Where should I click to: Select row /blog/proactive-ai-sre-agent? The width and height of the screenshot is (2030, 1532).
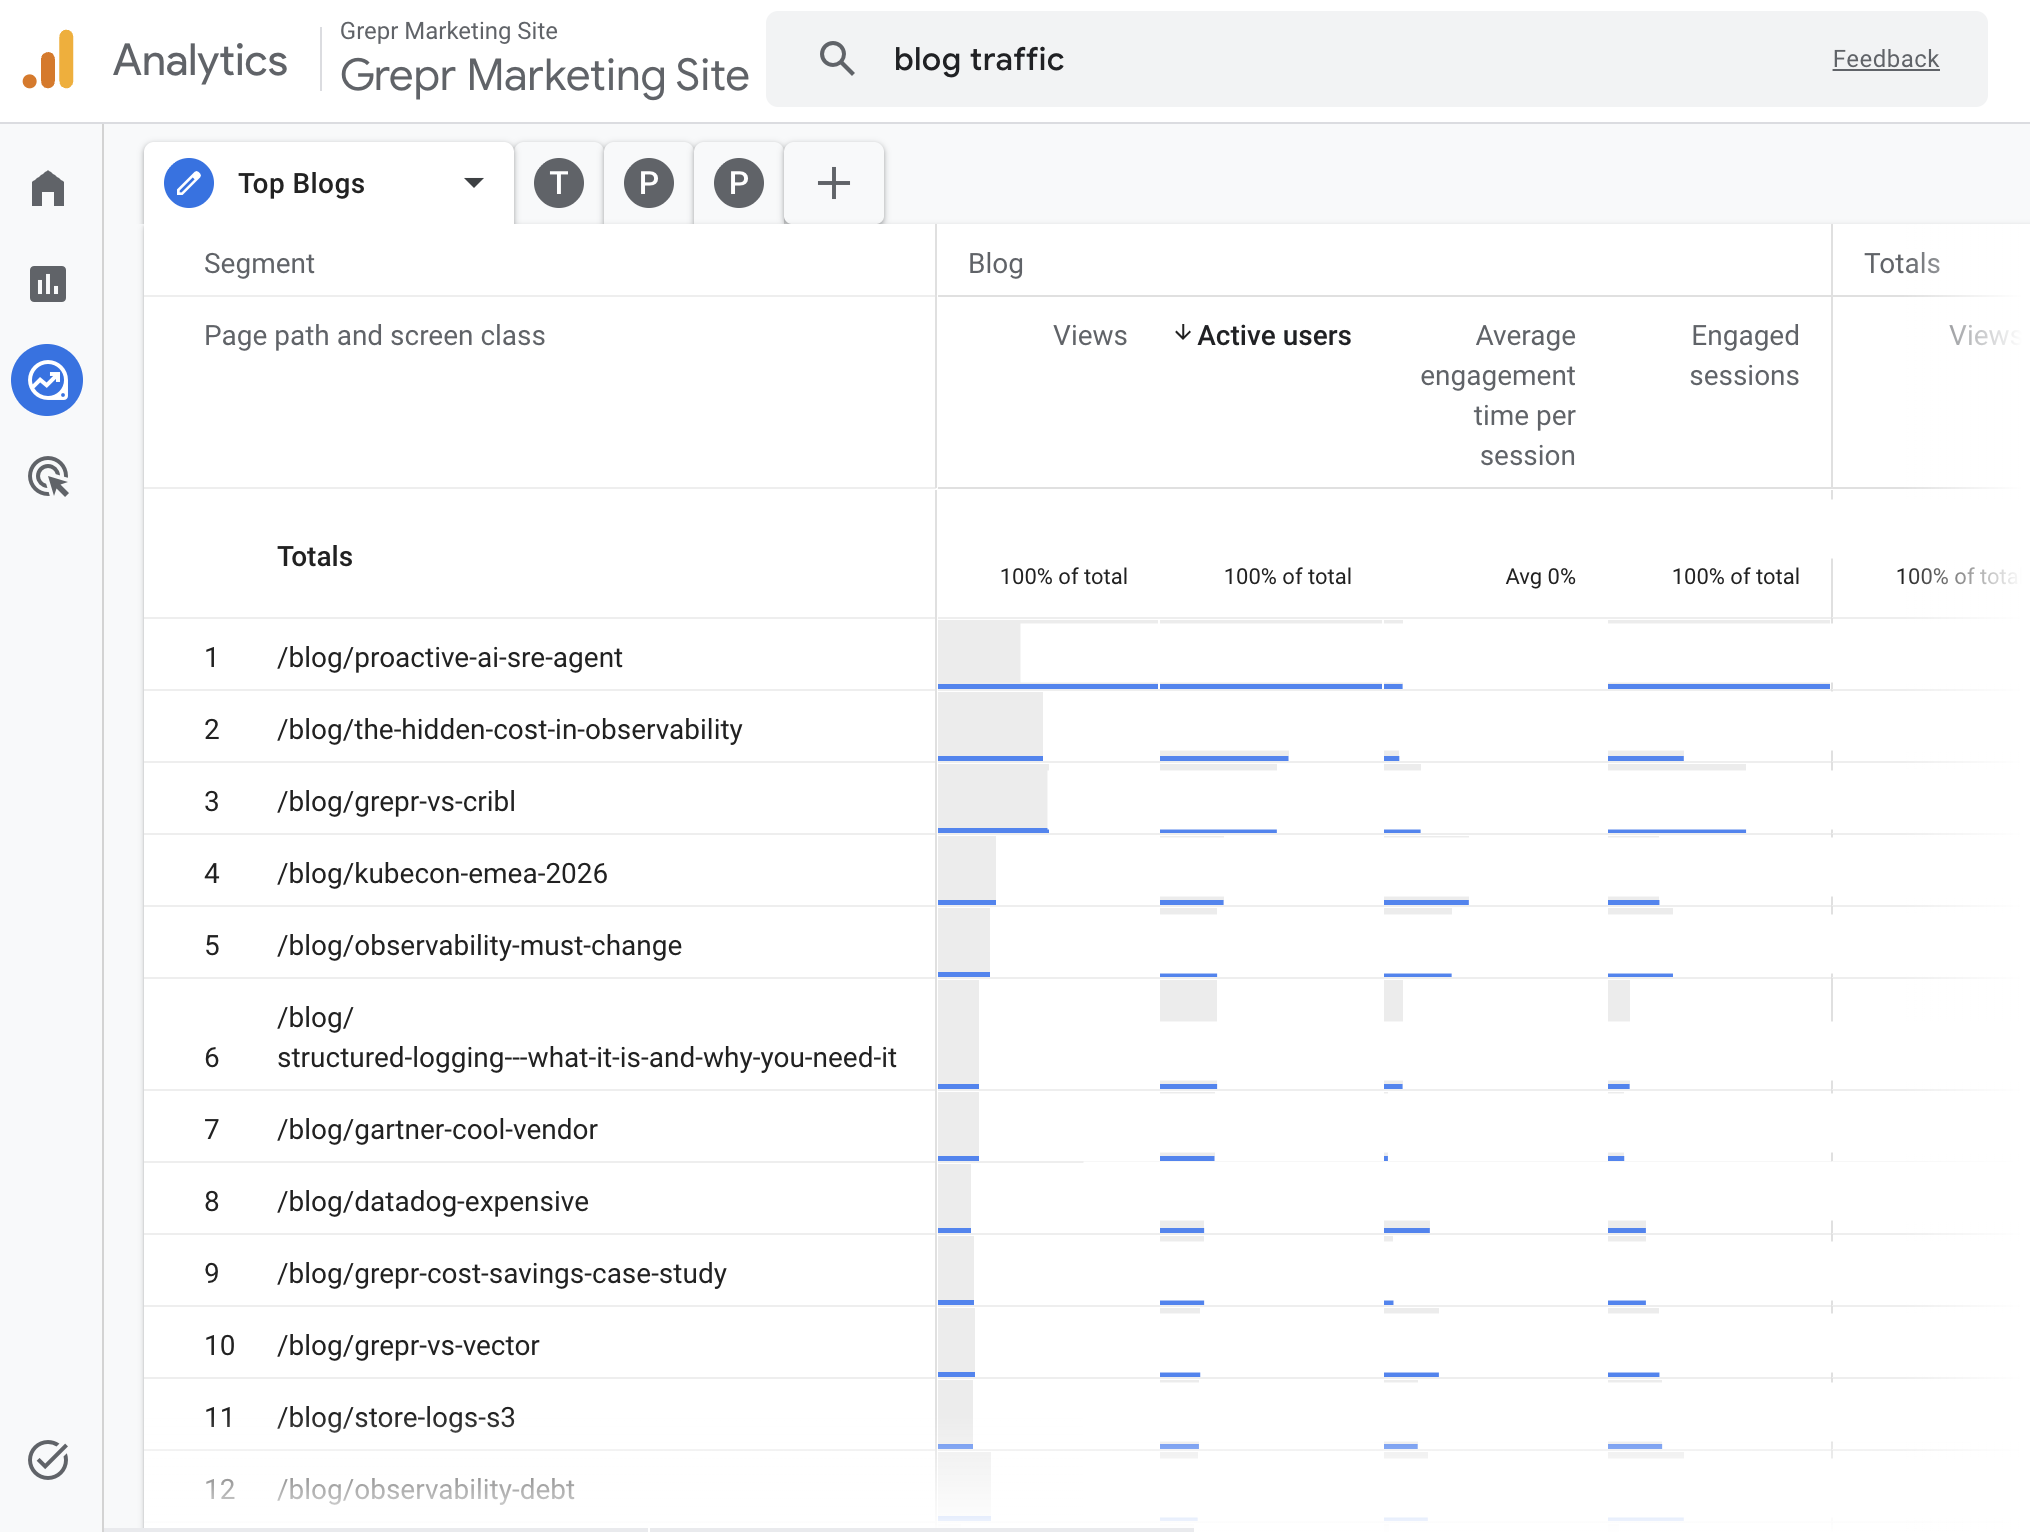pos(450,657)
